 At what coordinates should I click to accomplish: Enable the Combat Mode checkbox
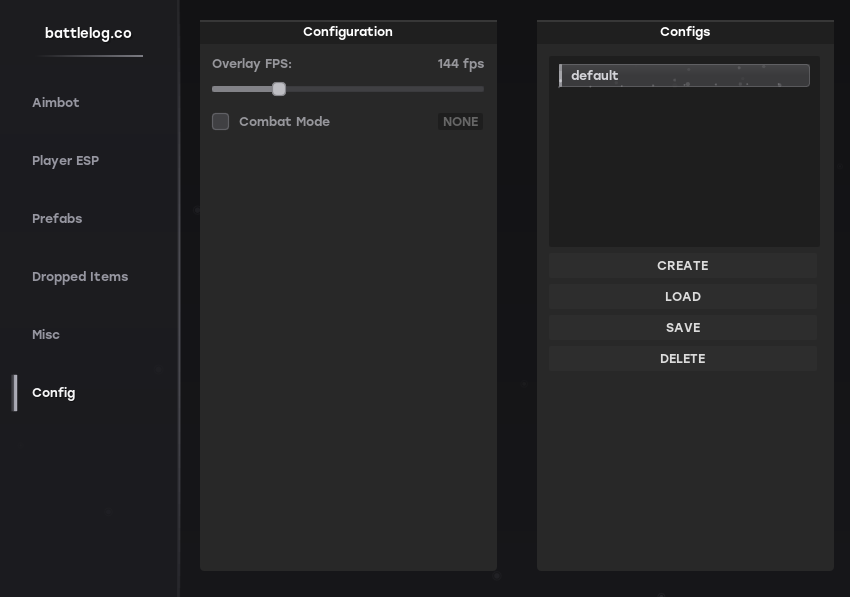coord(220,121)
